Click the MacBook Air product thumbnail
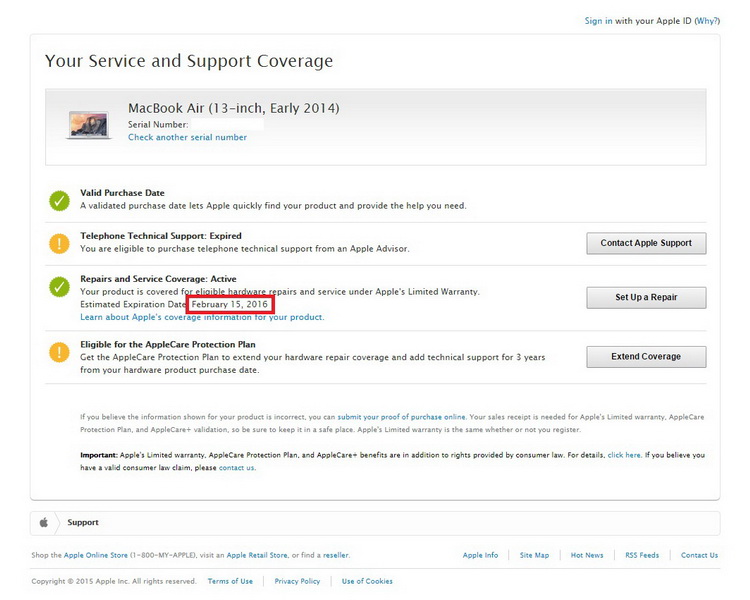The height and width of the screenshot is (600, 750). [x=90, y=123]
